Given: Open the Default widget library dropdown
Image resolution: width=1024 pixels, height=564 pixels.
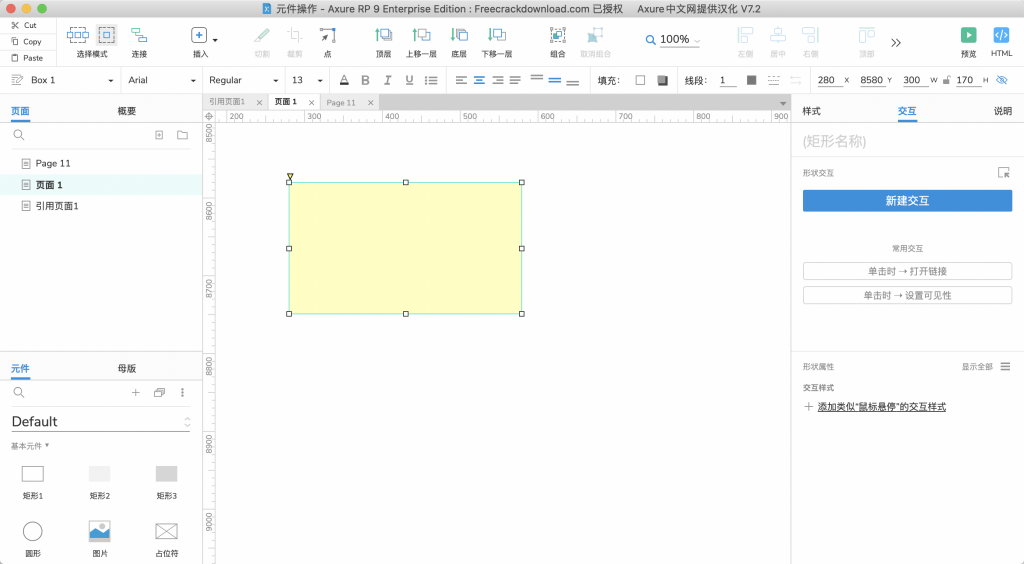Looking at the screenshot, I should [x=100, y=422].
